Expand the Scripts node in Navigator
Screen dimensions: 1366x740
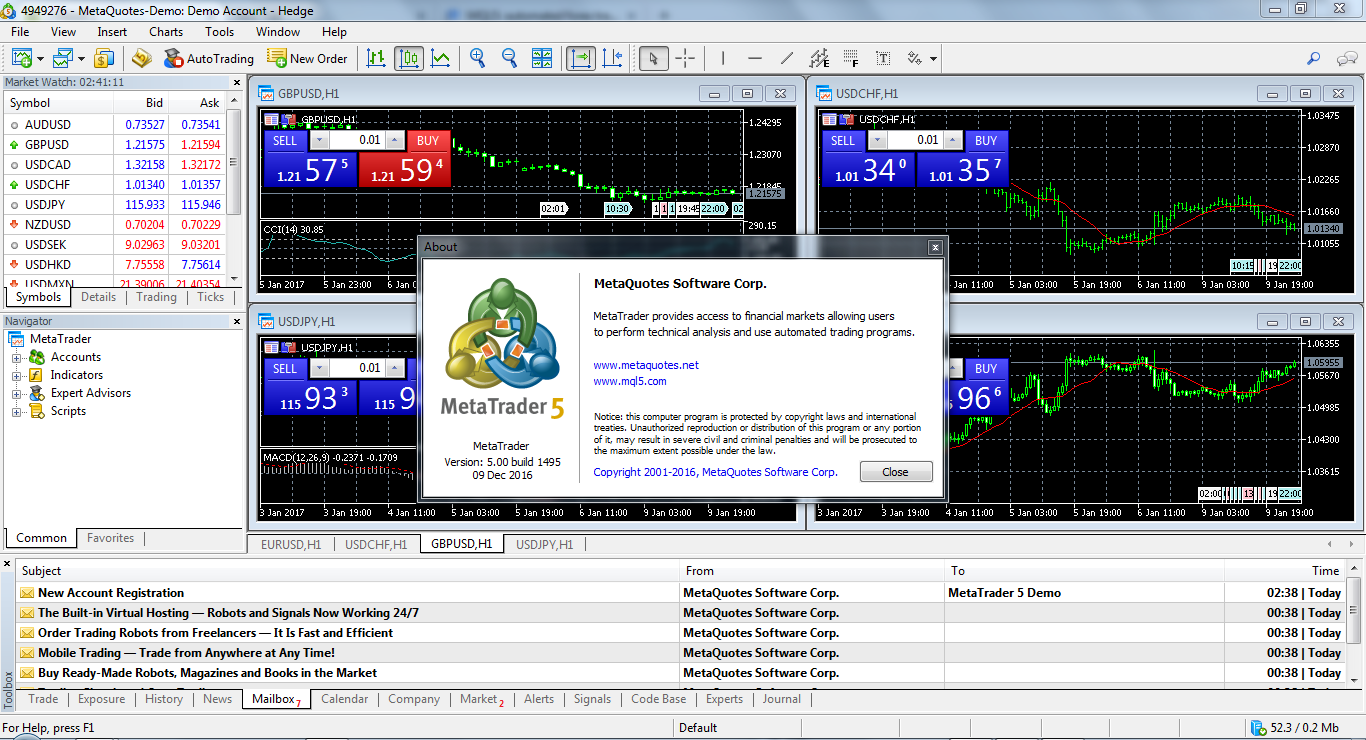coord(17,412)
